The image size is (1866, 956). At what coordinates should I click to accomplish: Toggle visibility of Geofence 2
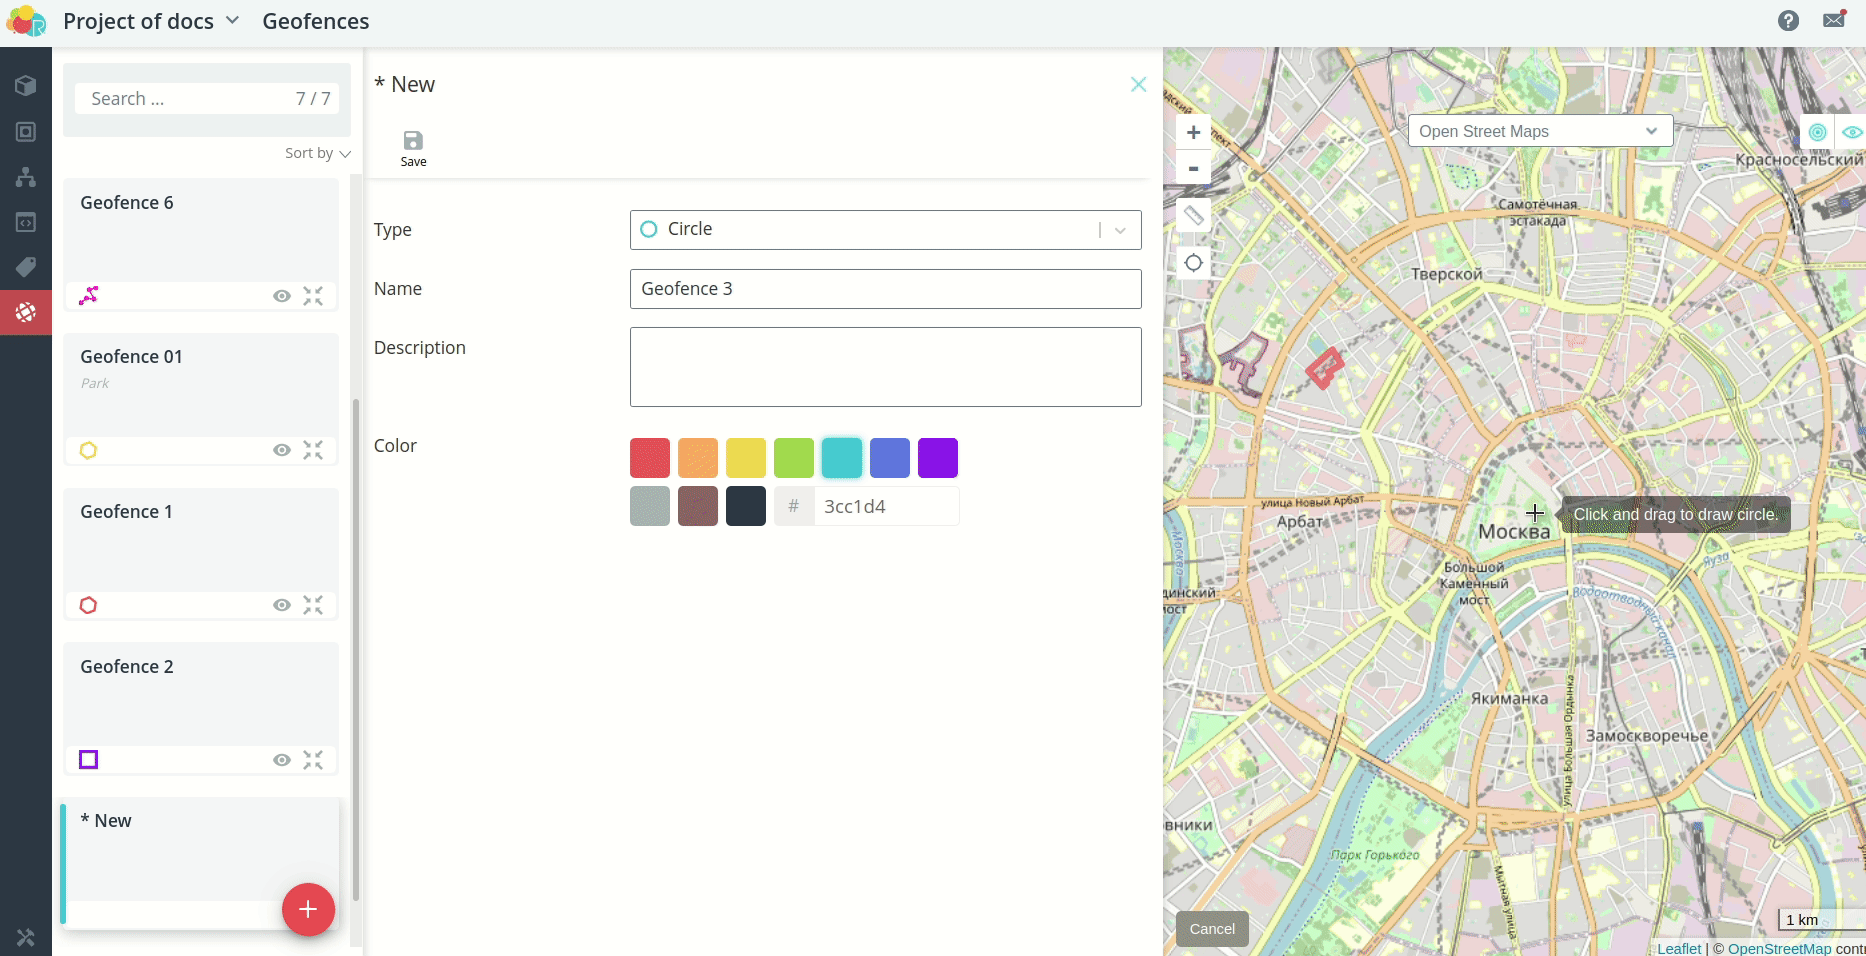282,760
